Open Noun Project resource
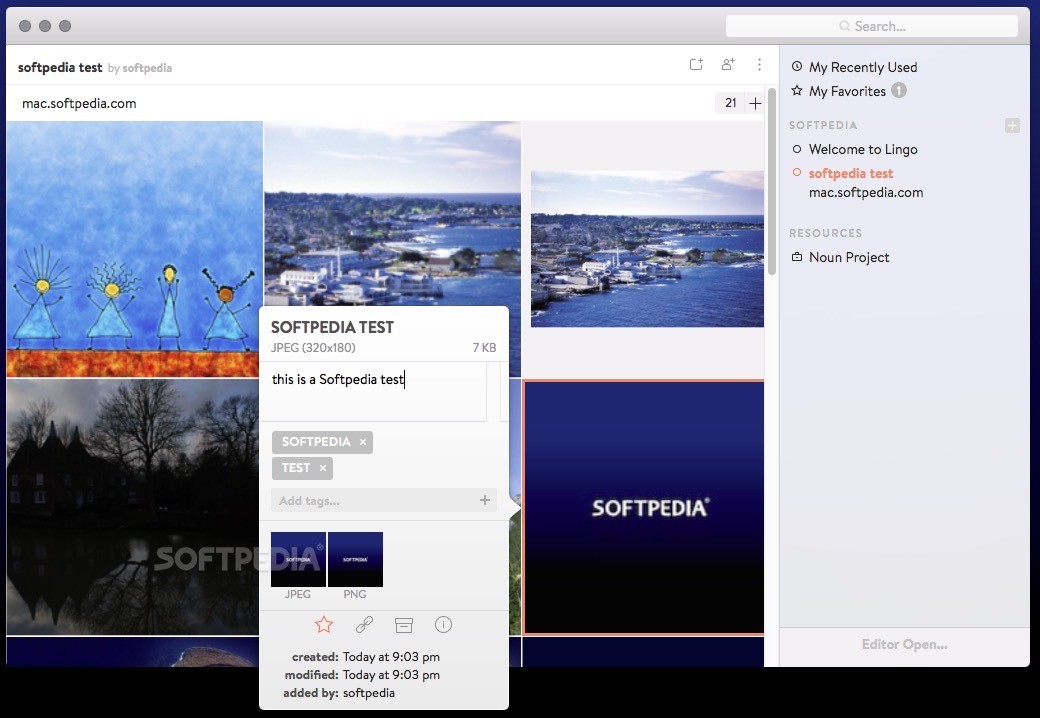1040x718 pixels. (849, 257)
